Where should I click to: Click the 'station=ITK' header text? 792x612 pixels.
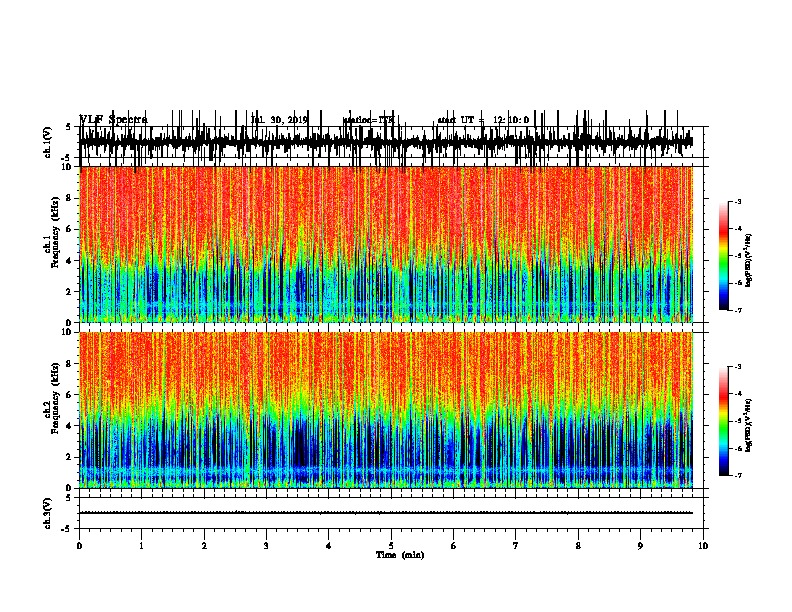[368, 120]
